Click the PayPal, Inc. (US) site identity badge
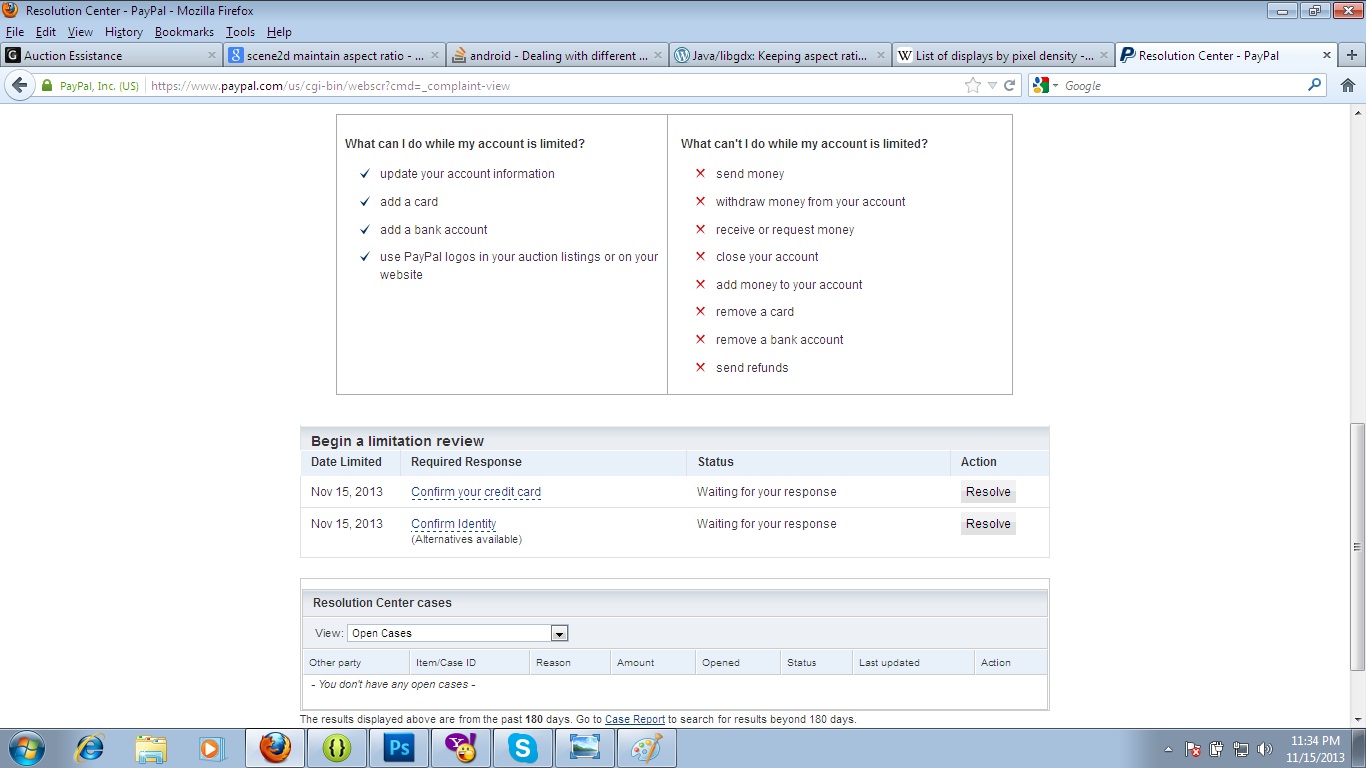 click(x=90, y=86)
